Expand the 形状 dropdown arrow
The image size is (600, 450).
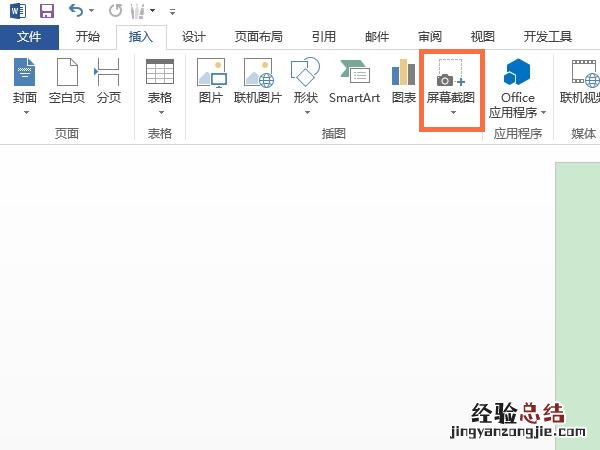(307, 112)
